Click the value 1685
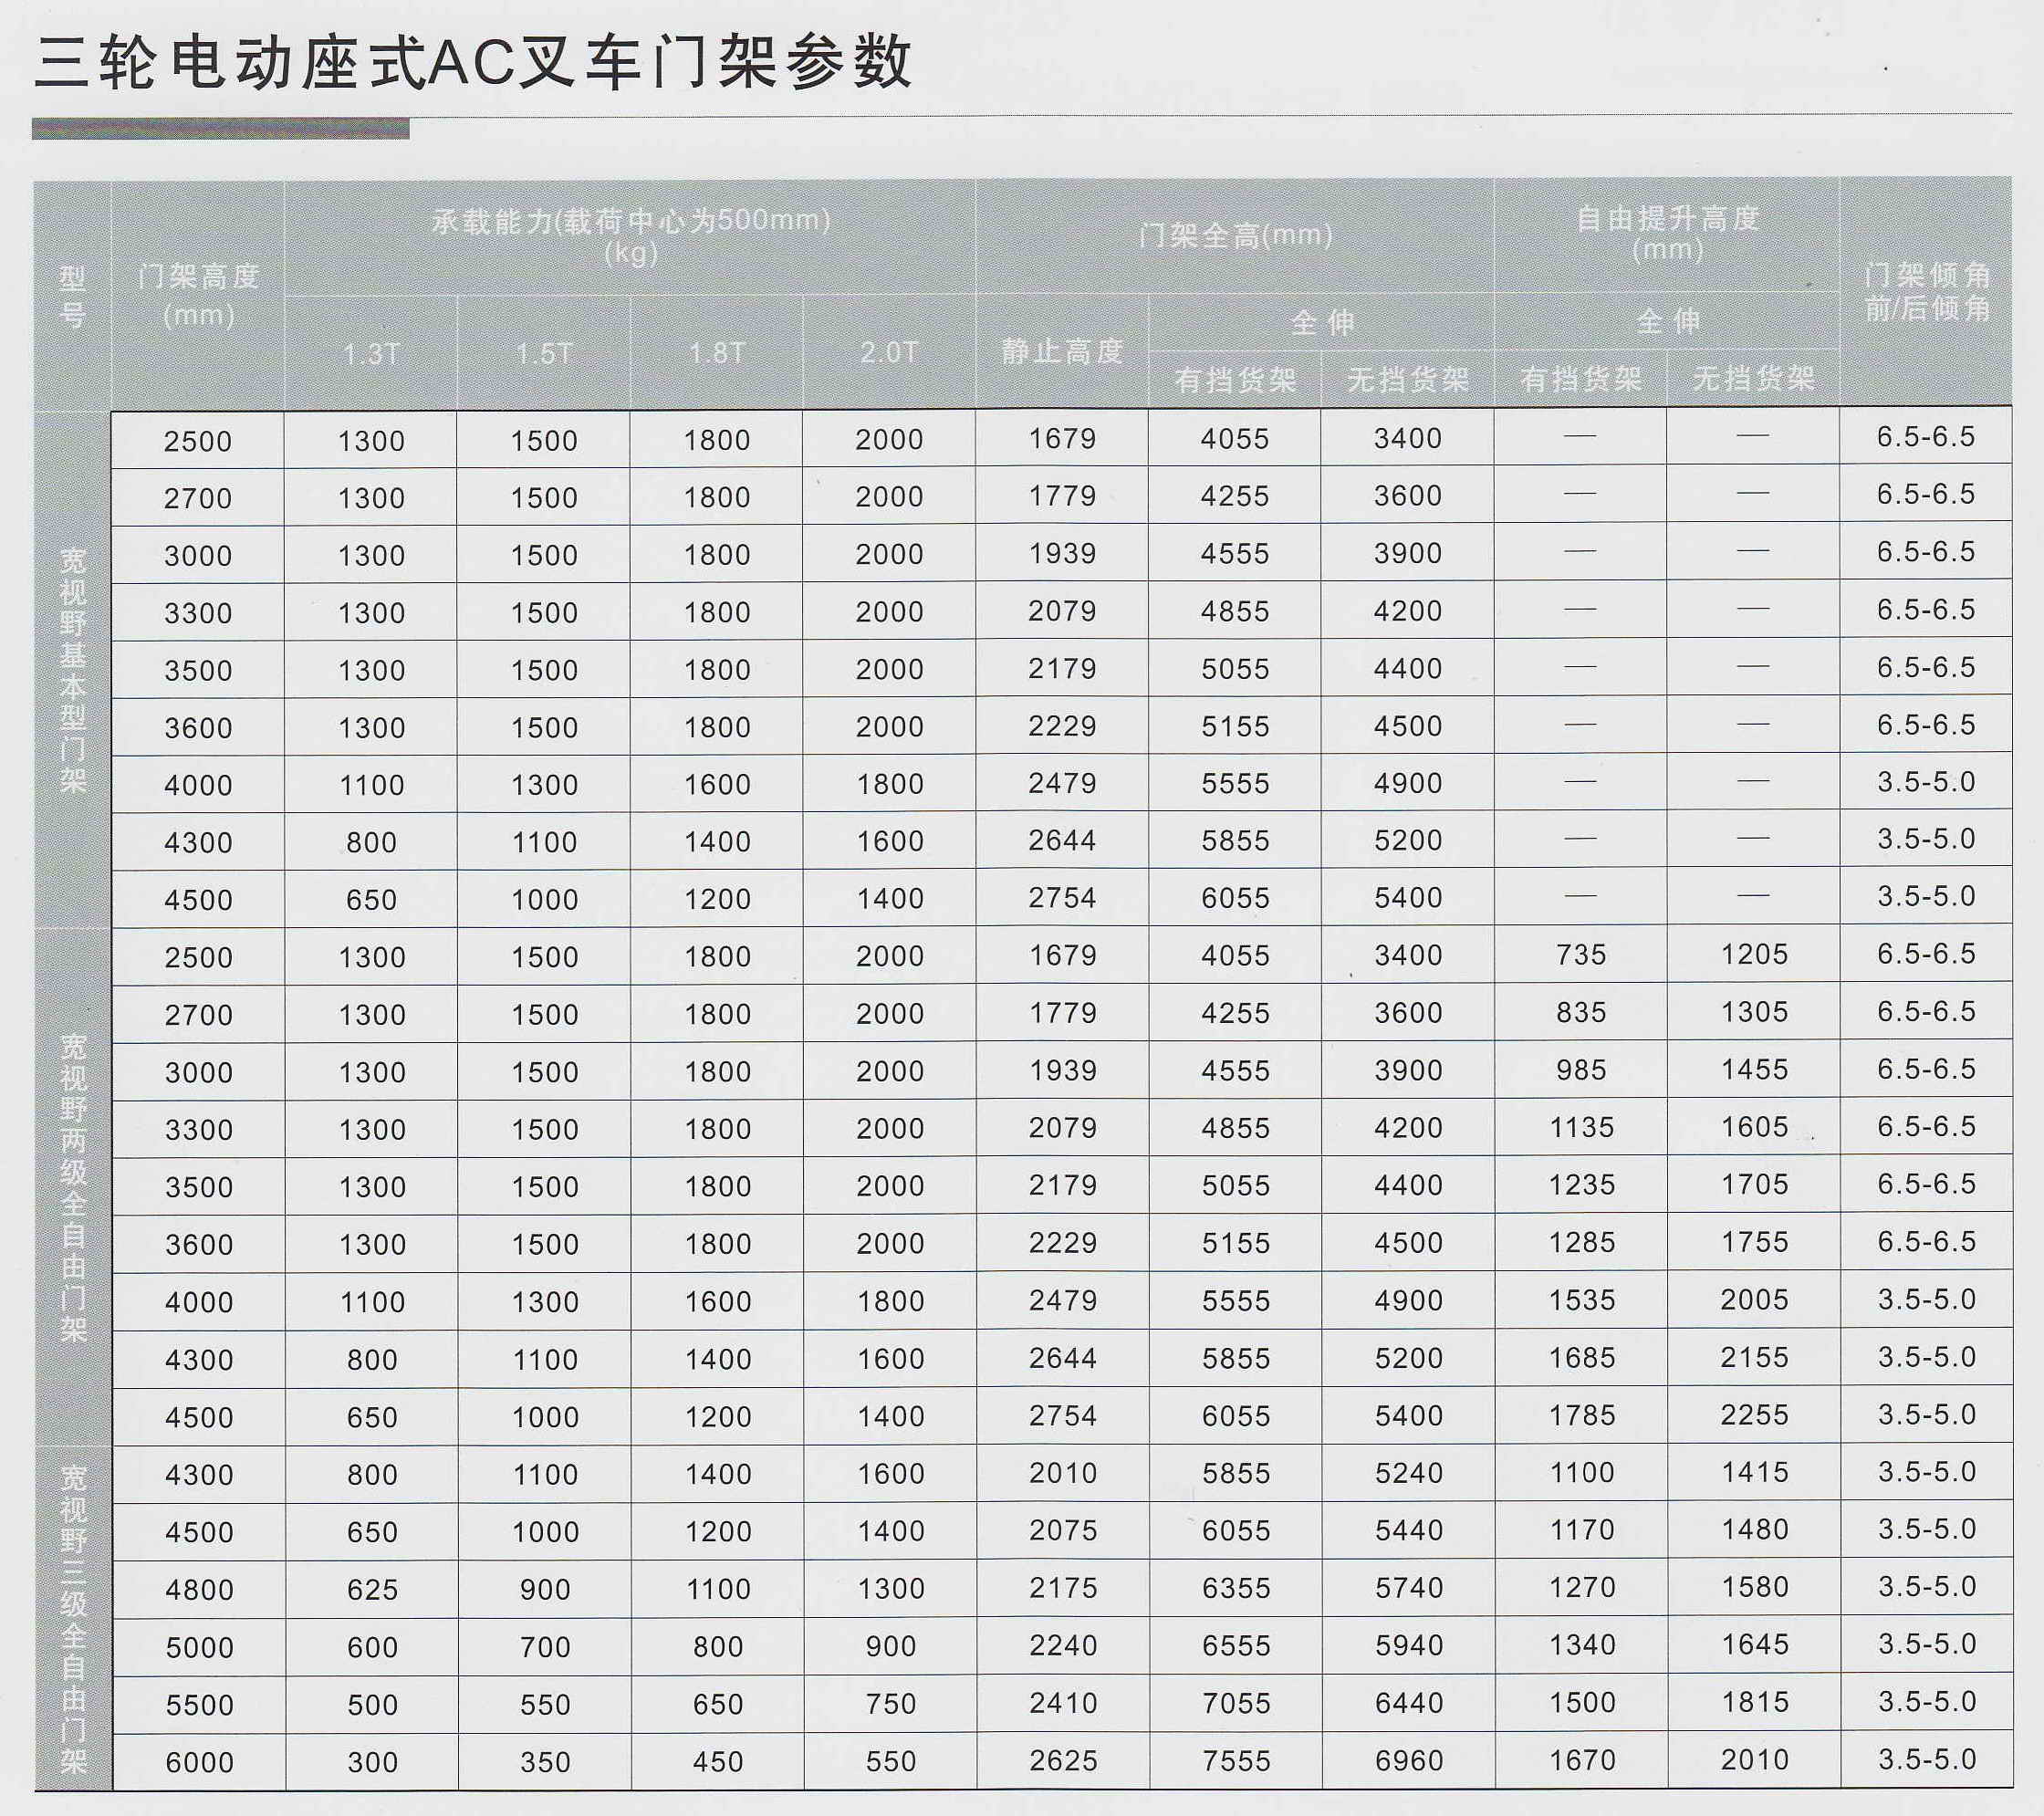2044x1816 pixels. pos(1582,1357)
